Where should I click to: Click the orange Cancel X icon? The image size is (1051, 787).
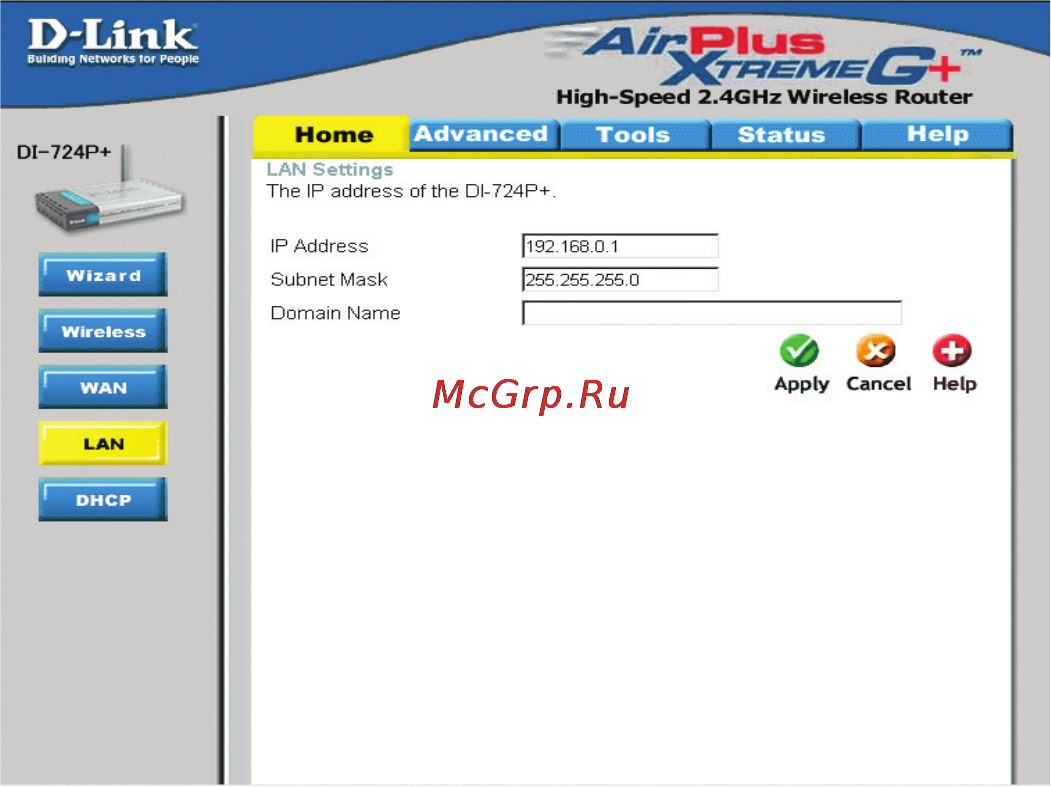click(x=876, y=350)
